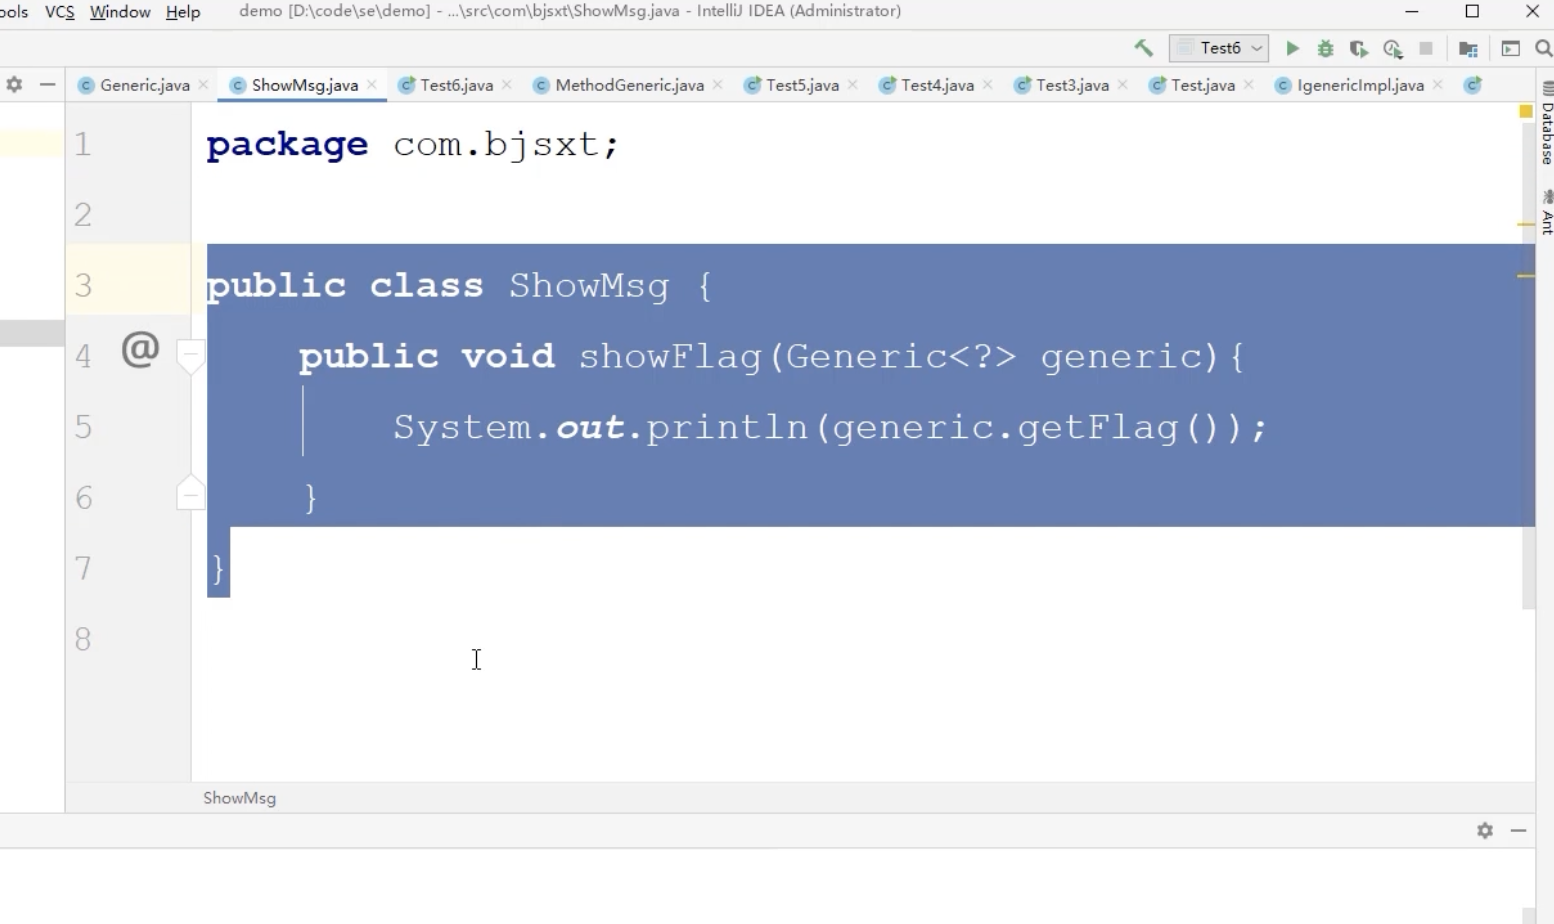Open Run Anything toolbar icon
The width and height of the screenshot is (1554, 924).
pyautogui.click(x=1511, y=48)
